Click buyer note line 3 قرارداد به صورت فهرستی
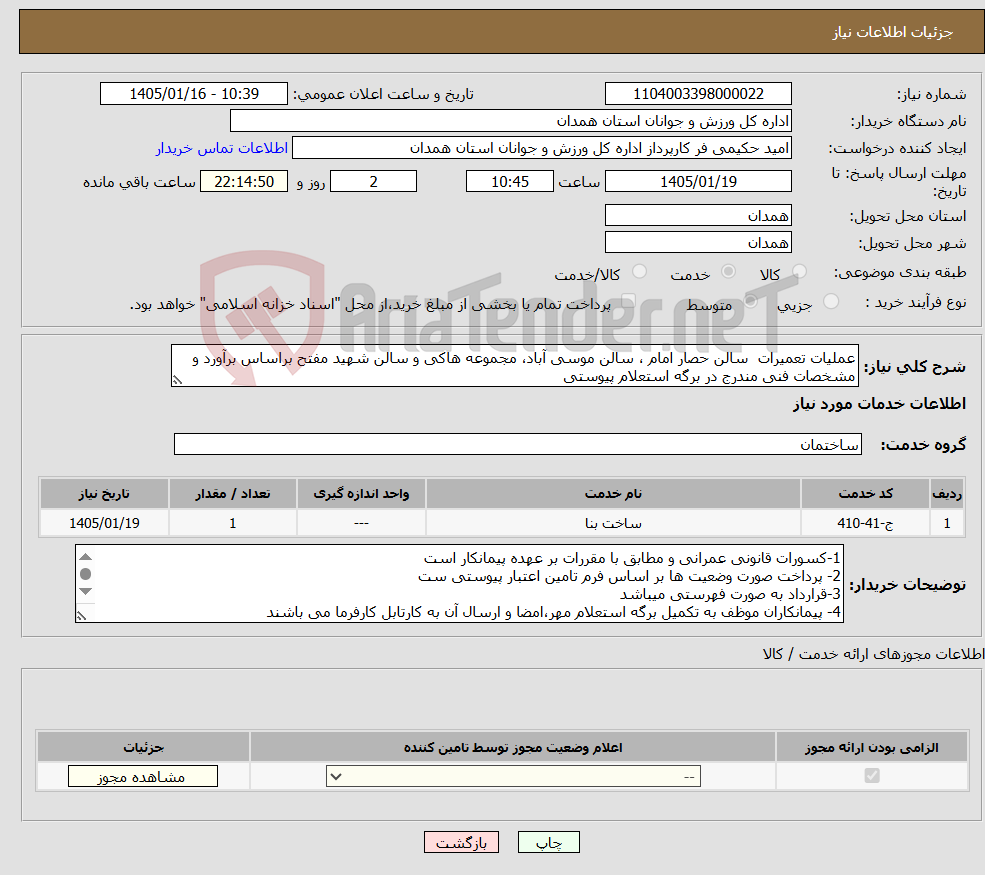 pos(730,594)
